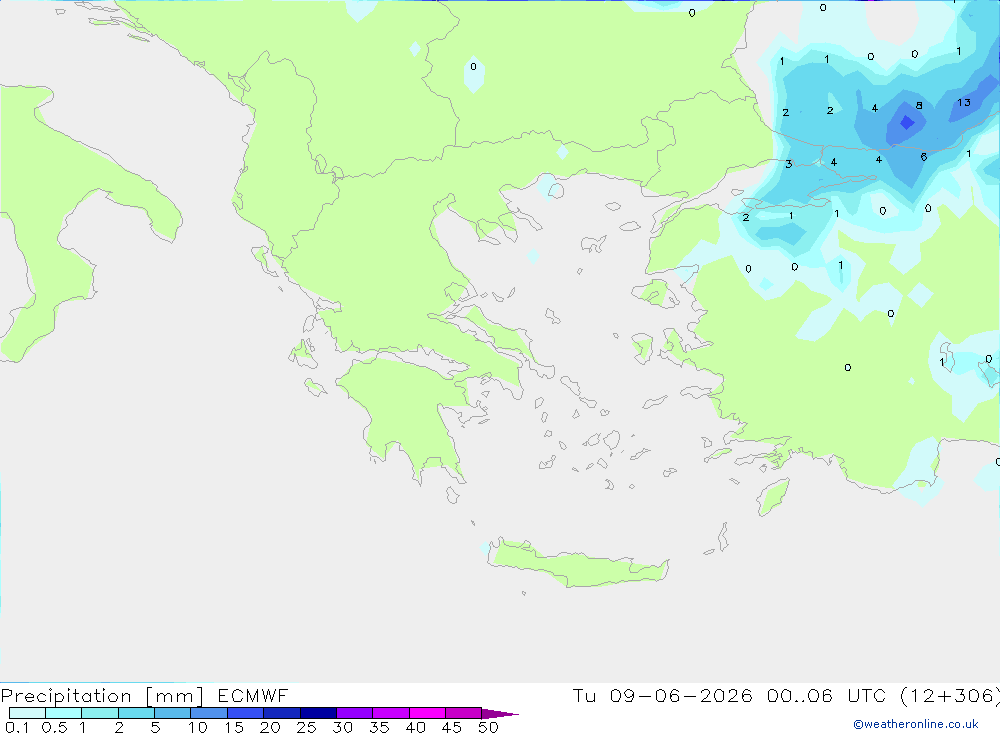Click the '3' precipitation value on map
The height and width of the screenshot is (733, 1000).
[789, 164]
